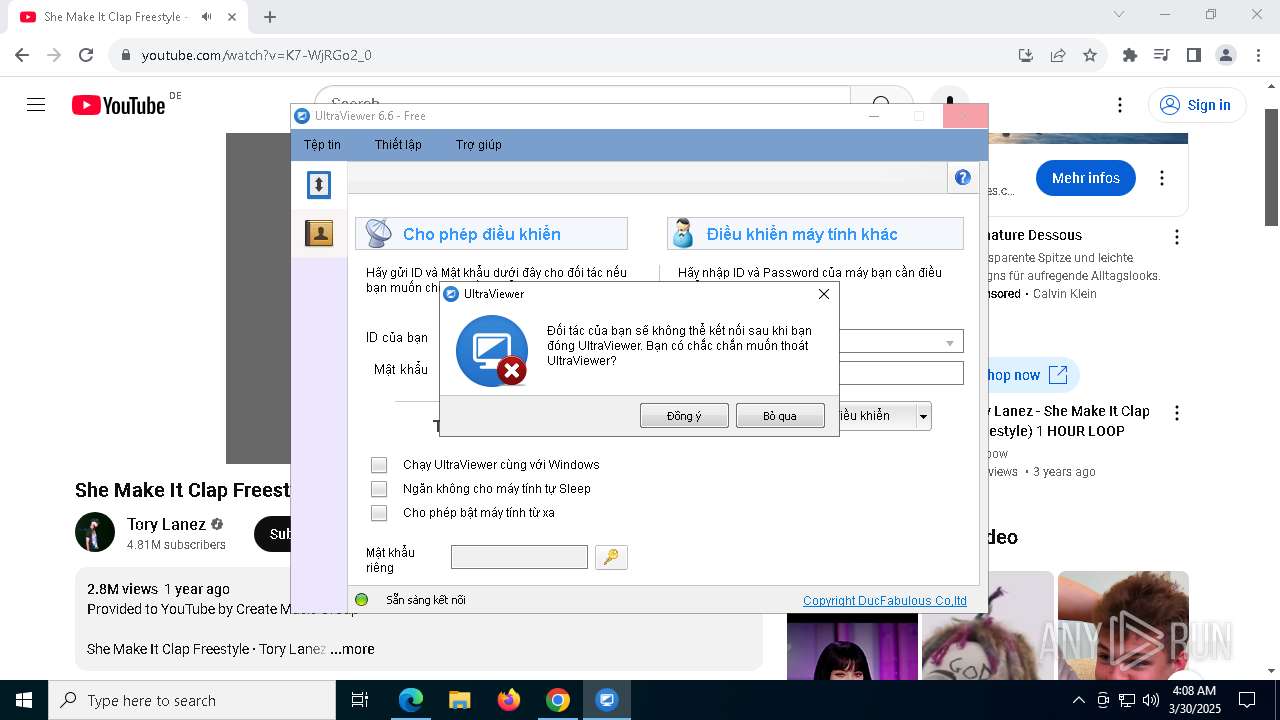Open the Chrome three-dot menu

click(x=1256, y=55)
